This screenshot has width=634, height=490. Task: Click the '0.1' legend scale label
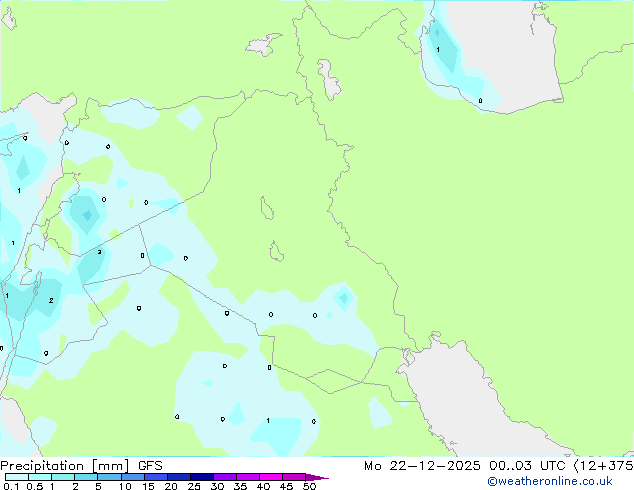click(12, 486)
